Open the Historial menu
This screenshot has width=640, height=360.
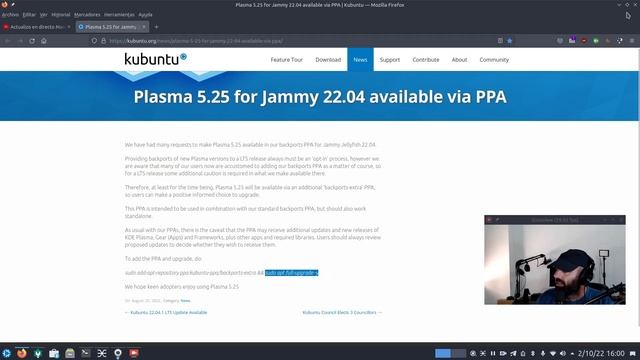[x=61, y=15]
